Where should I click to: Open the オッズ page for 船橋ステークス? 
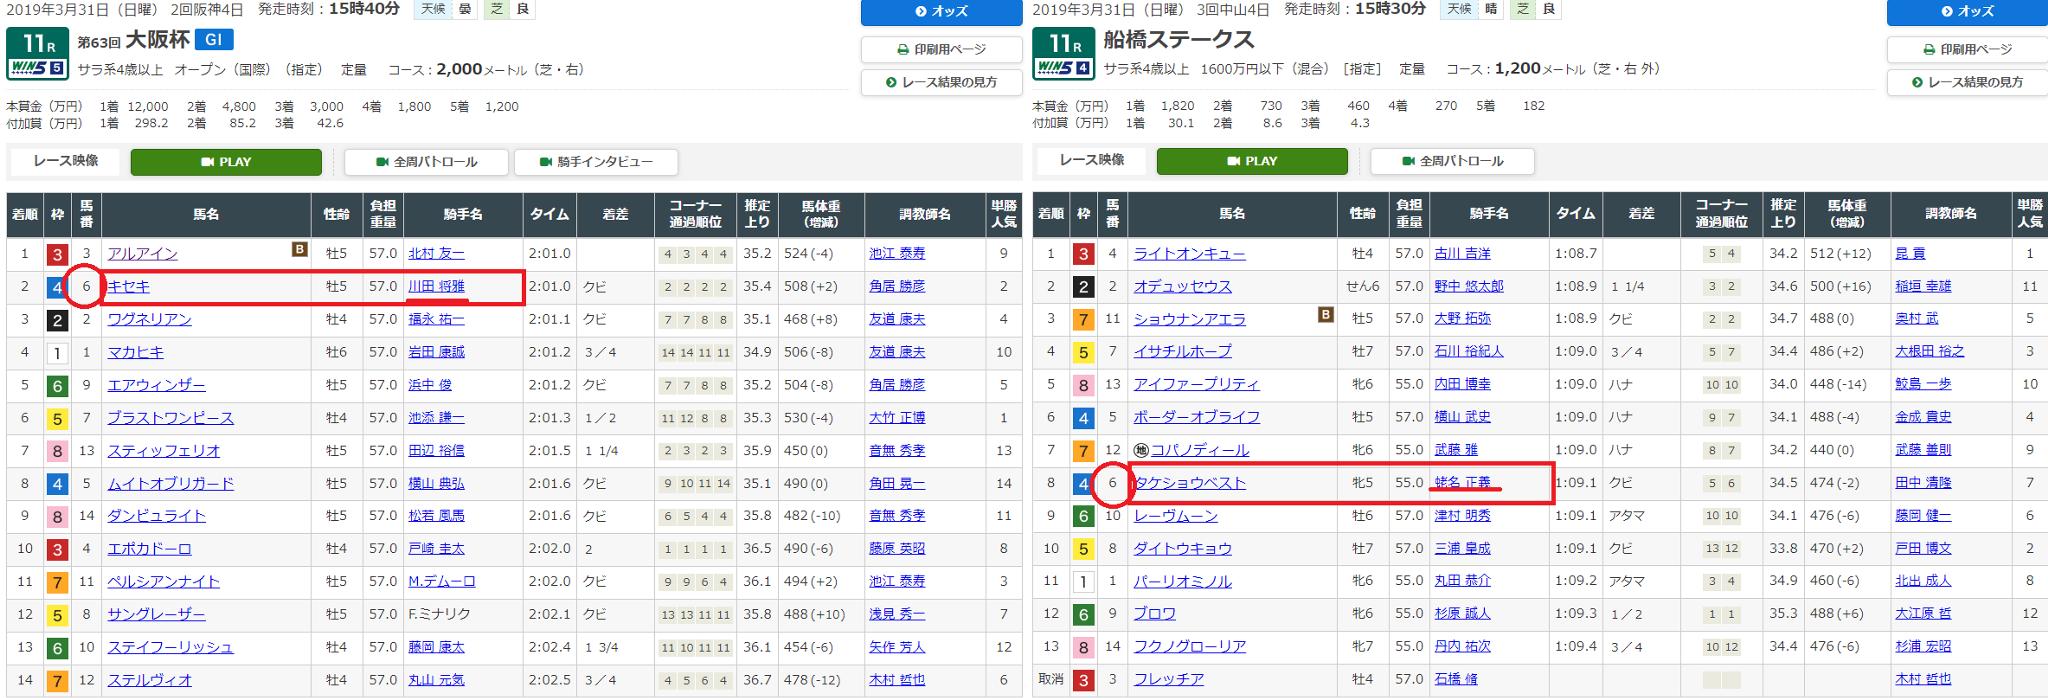click(x=1967, y=11)
